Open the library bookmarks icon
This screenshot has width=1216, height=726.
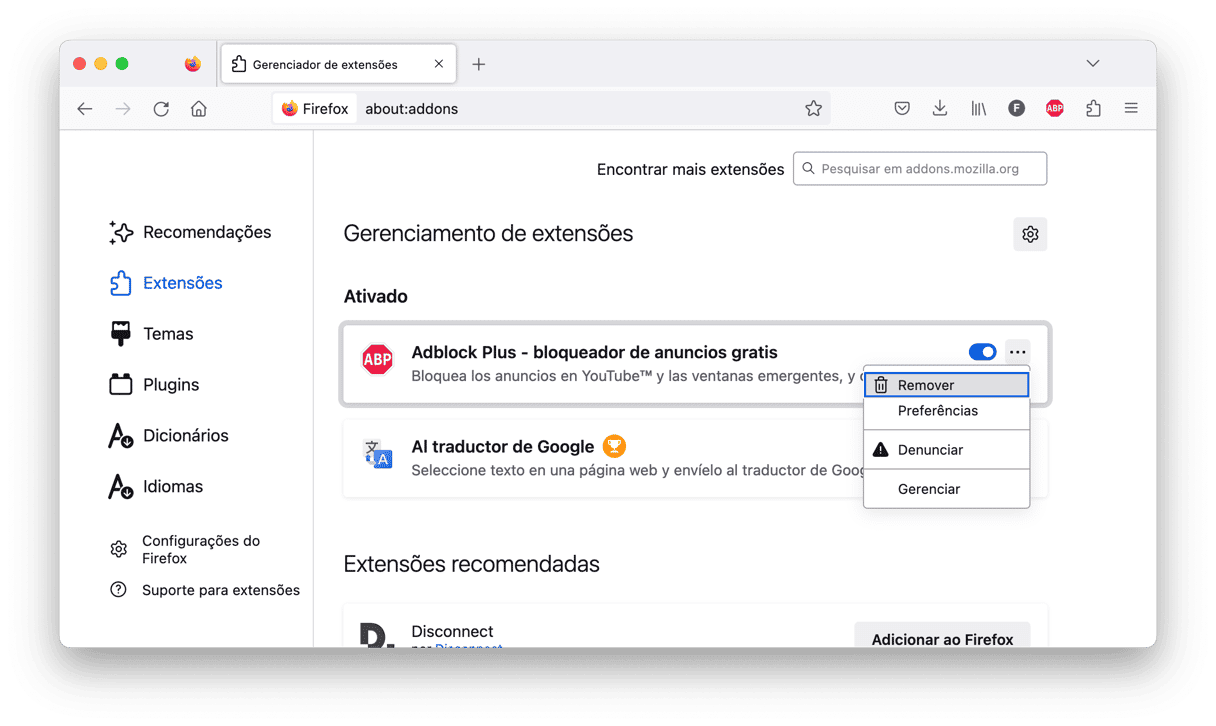click(978, 108)
